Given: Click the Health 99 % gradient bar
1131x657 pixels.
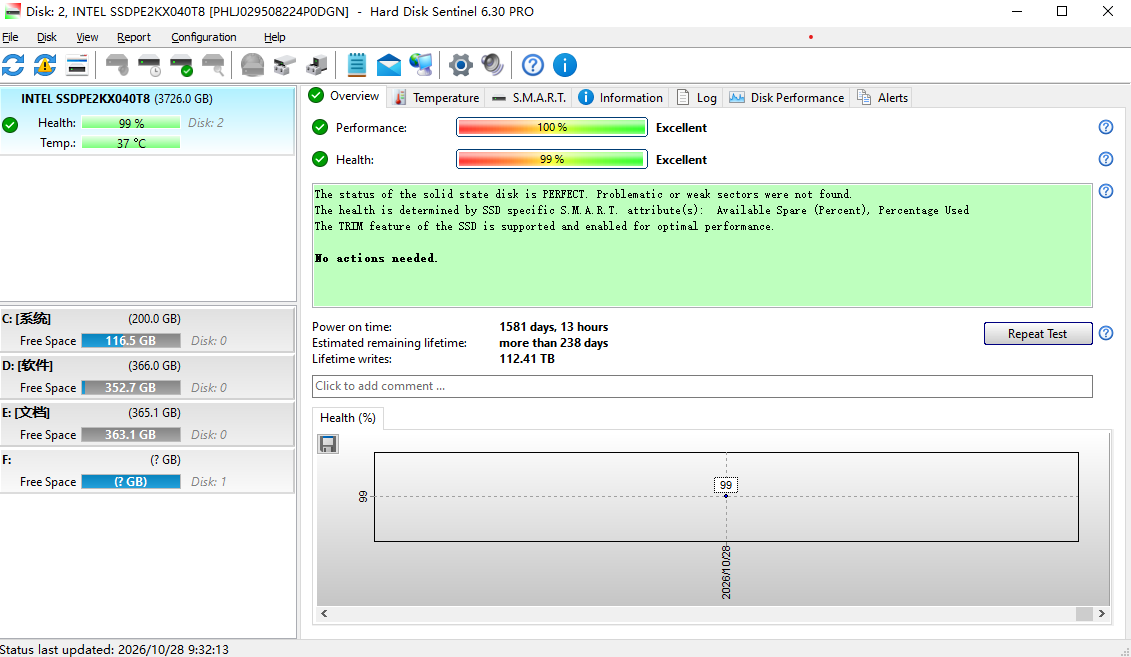Looking at the screenshot, I should coord(552,159).
